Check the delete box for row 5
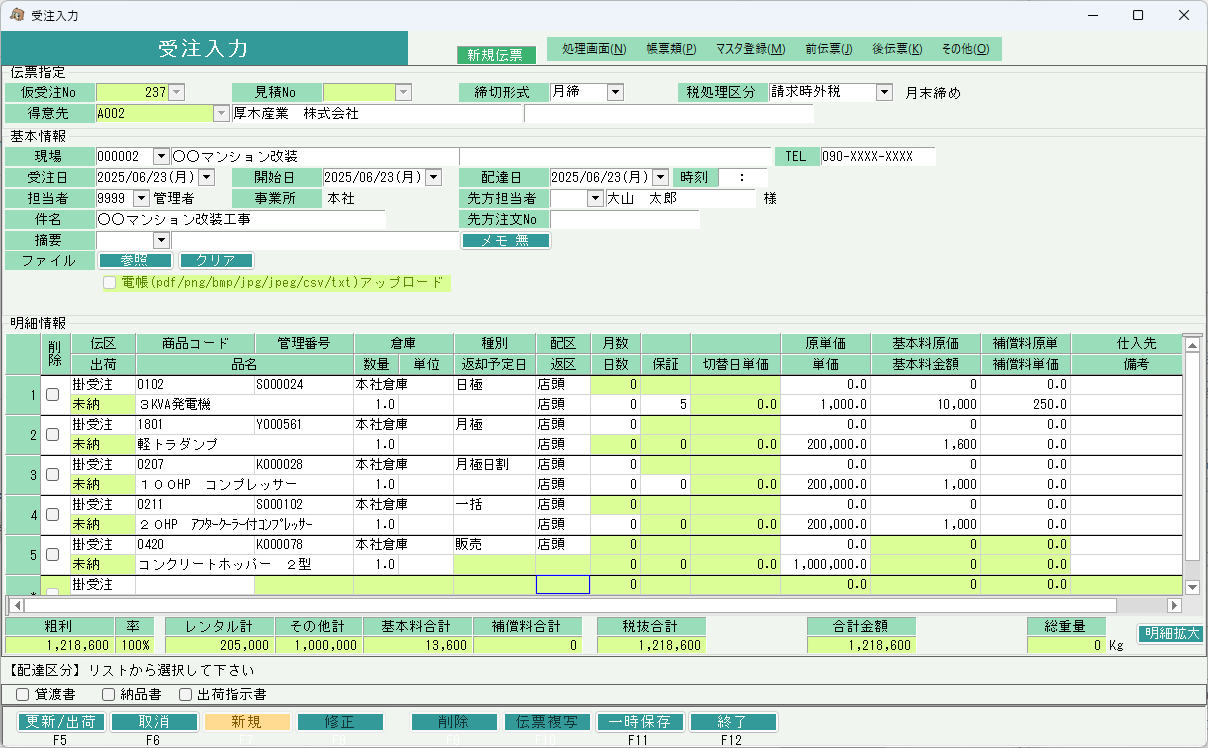This screenshot has width=1208, height=748. pyautogui.click(x=53, y=555)
